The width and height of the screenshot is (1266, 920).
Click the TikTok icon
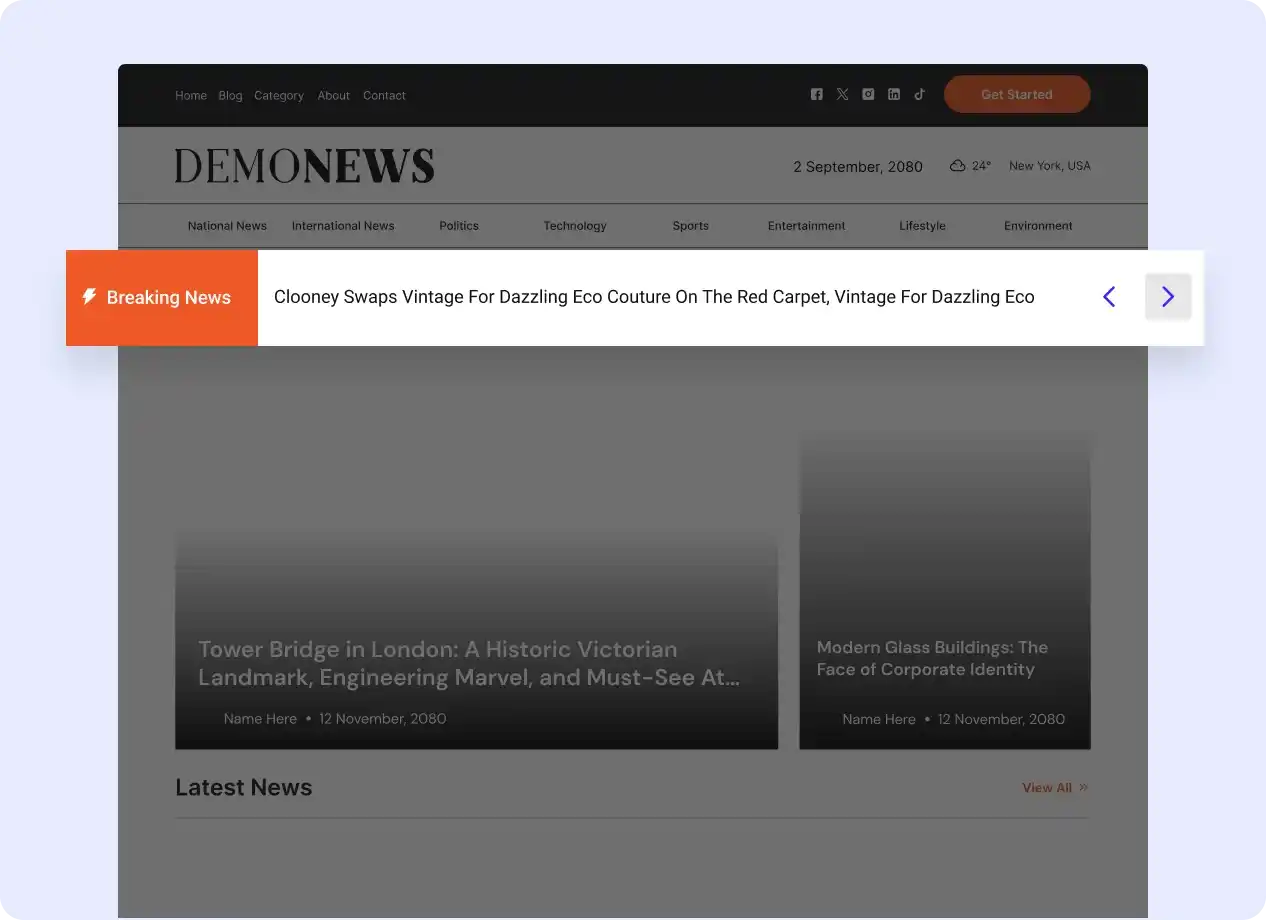pos(920,94)
